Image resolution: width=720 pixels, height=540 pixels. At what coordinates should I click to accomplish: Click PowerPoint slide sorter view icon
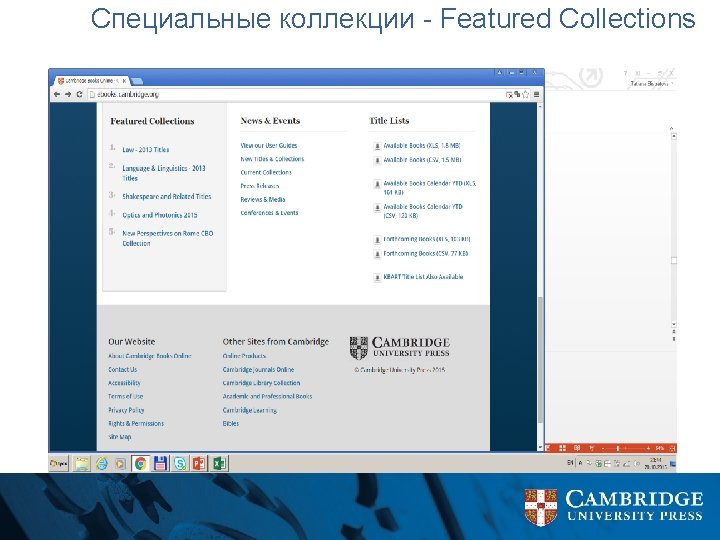(x=562, y=448)
